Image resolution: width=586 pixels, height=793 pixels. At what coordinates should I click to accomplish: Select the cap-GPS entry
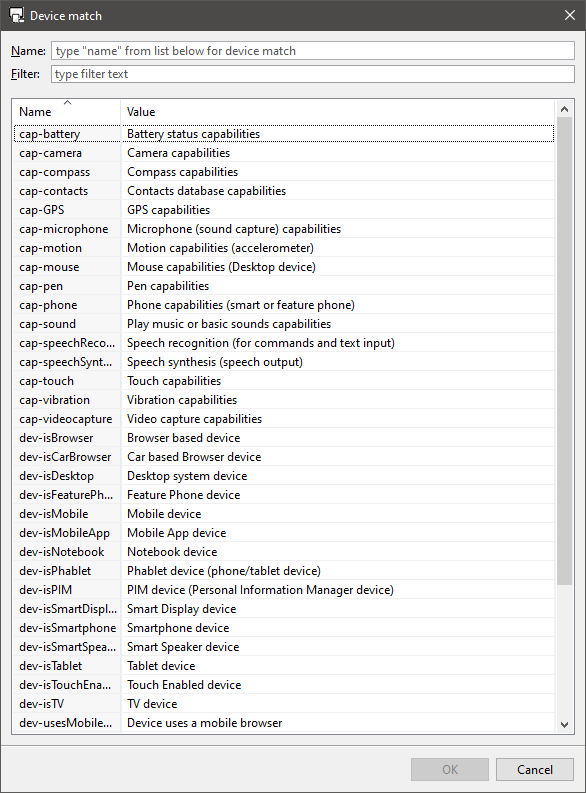point(284,210)
